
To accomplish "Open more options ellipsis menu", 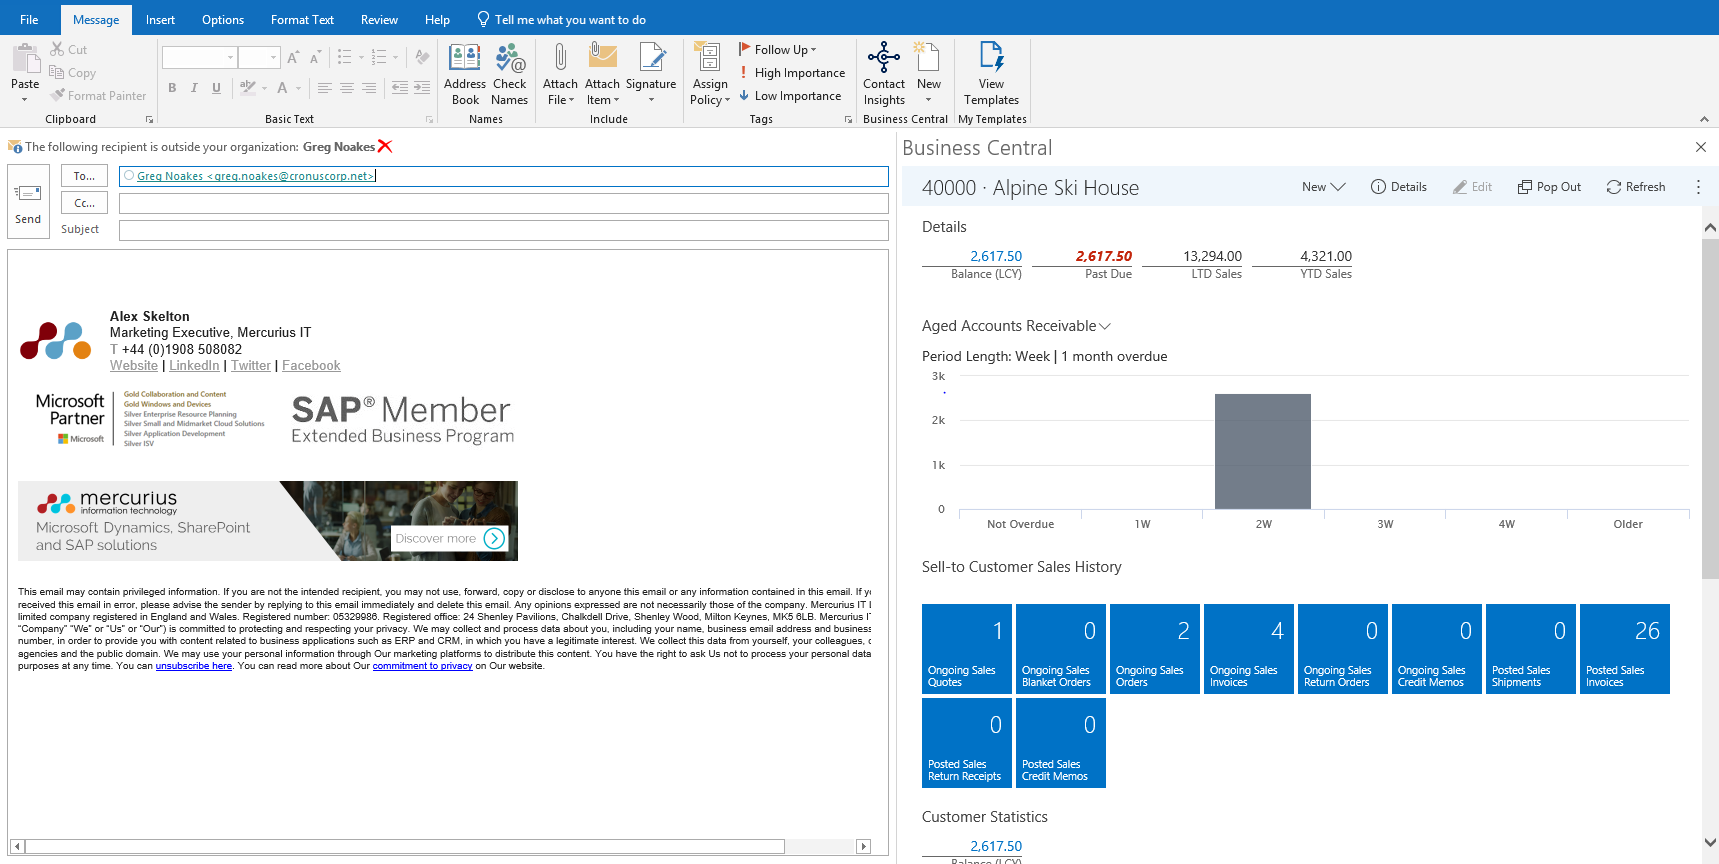I will [1698, 187].
